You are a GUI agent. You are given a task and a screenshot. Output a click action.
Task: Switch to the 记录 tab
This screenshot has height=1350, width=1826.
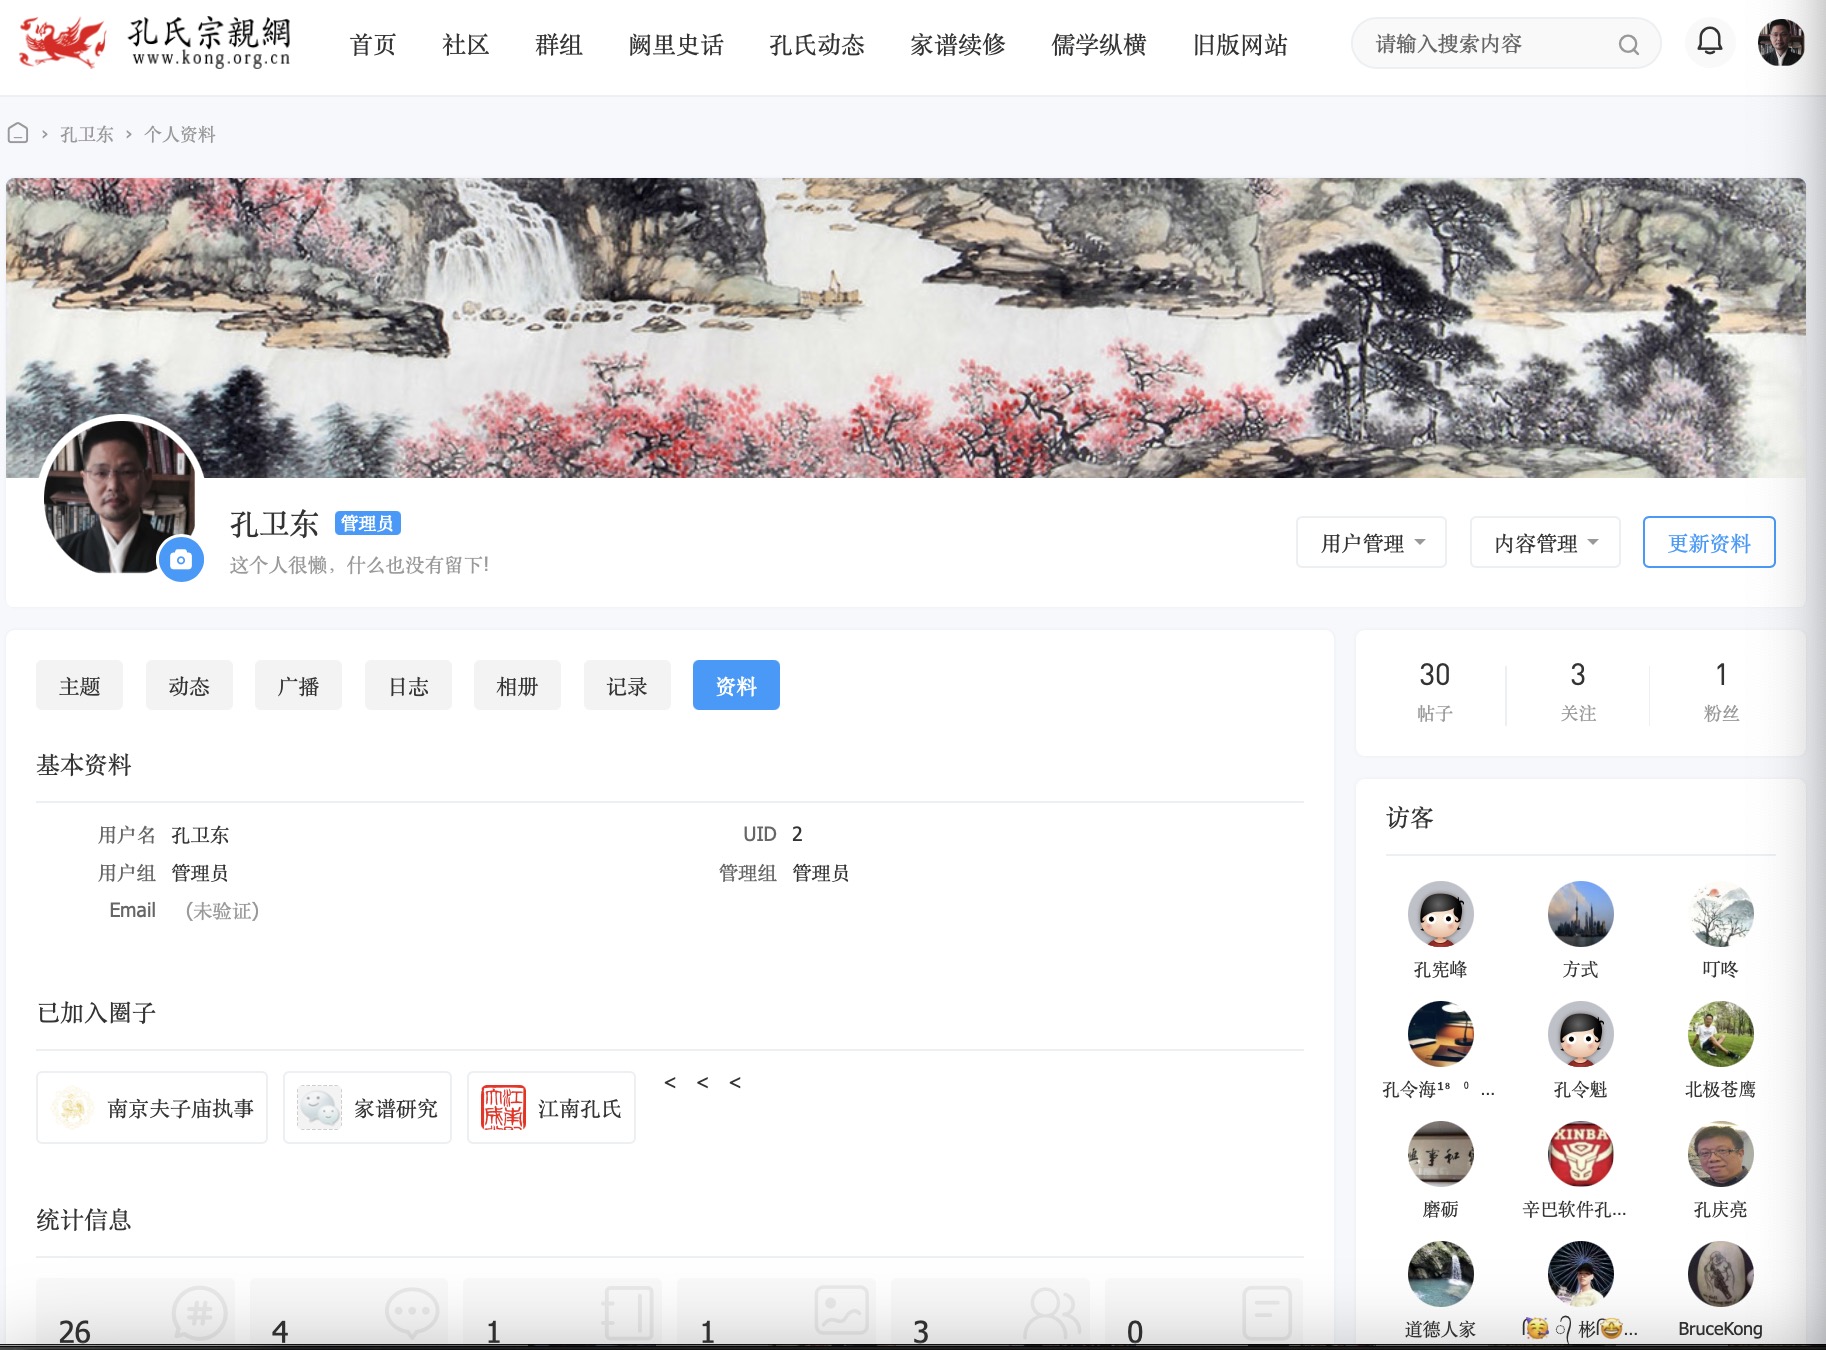[x=627, y=686]
